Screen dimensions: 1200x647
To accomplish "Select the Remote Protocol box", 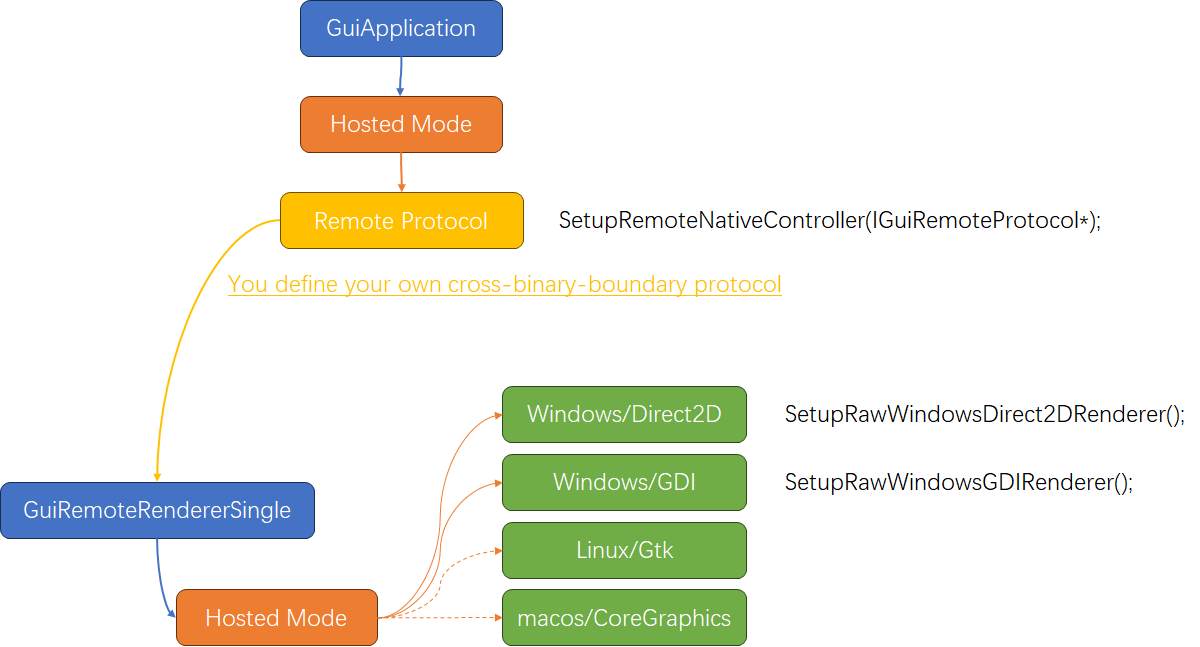I will 401,220.
